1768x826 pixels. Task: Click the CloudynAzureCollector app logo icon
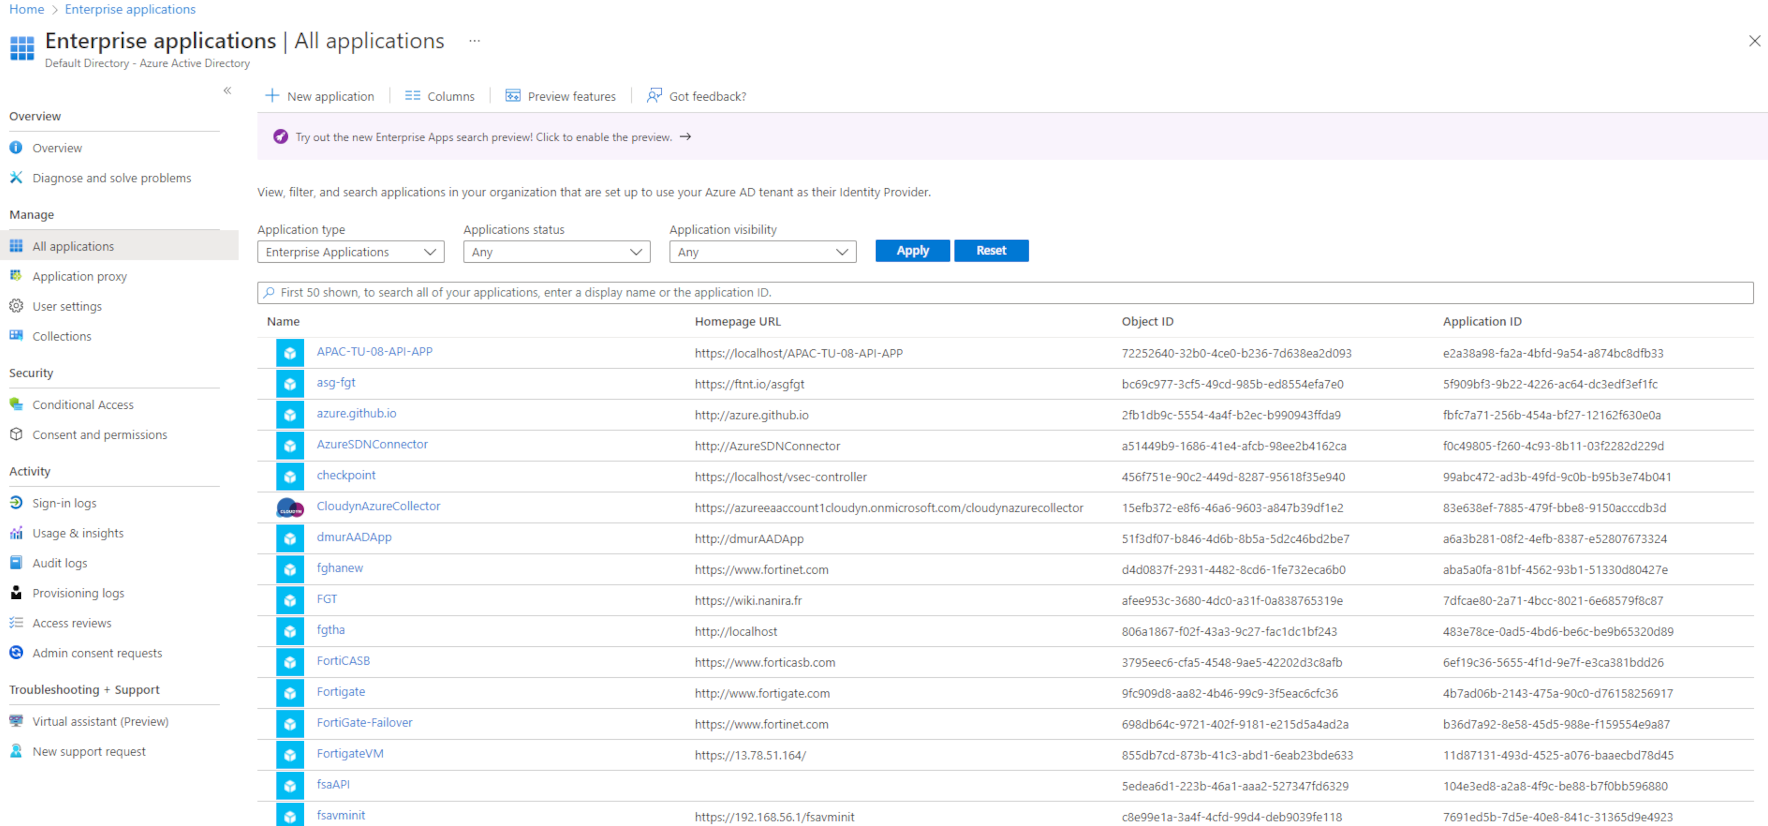tap(290, 508)
